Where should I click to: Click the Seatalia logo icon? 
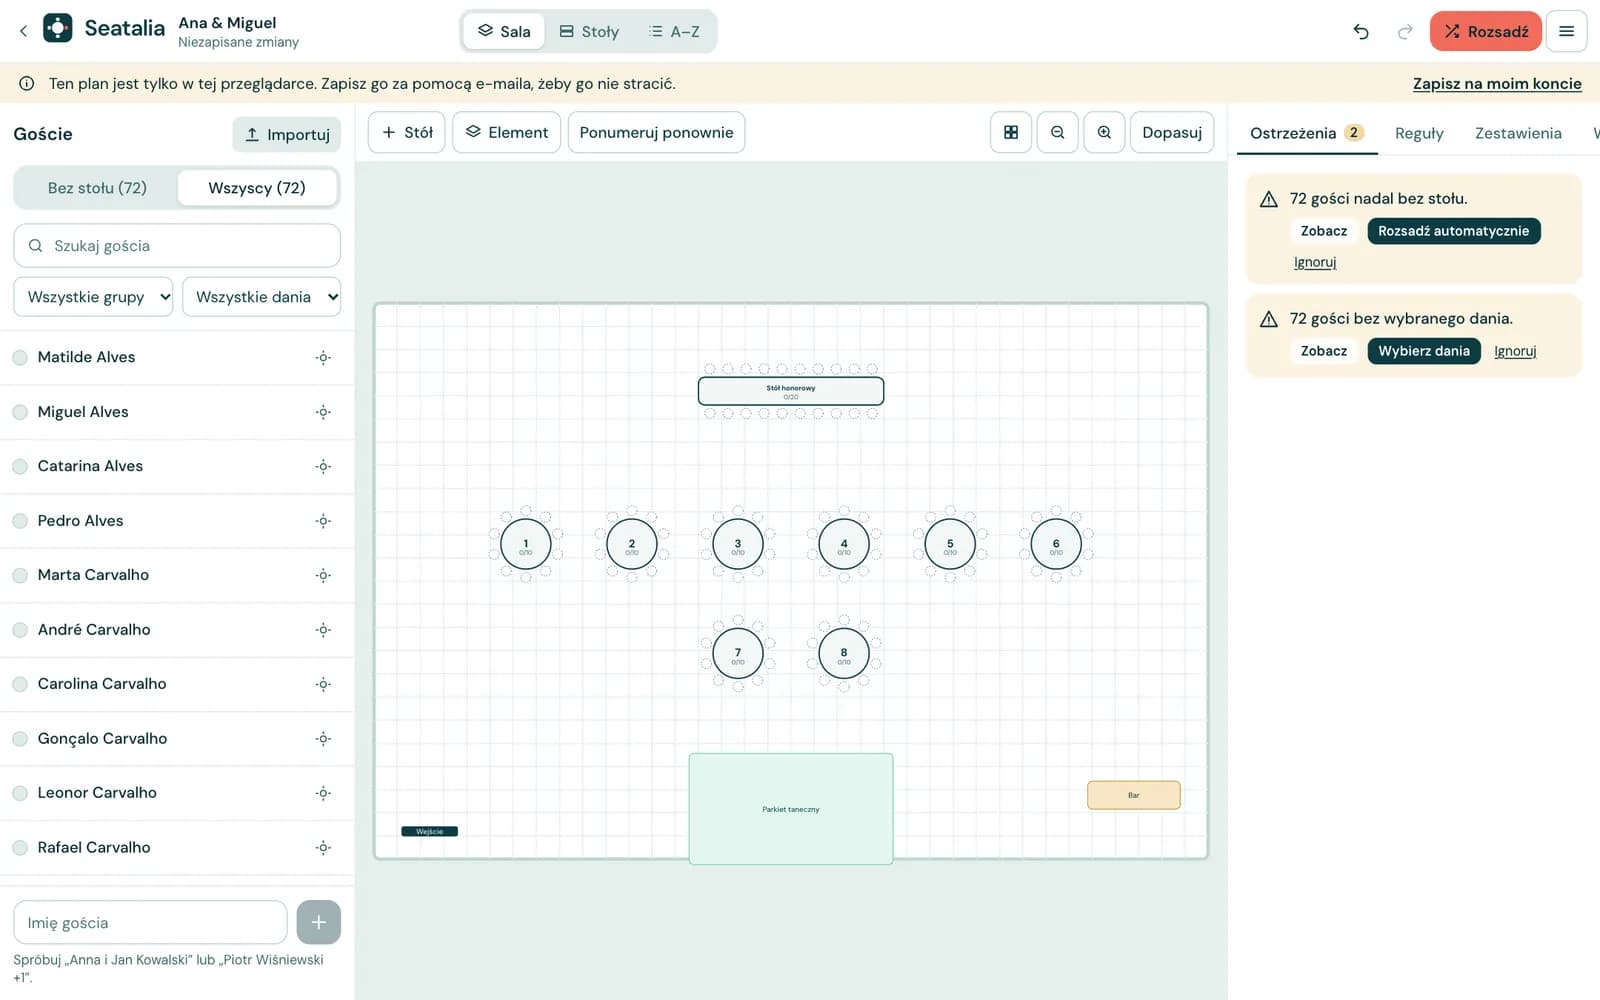pos(58,28)
